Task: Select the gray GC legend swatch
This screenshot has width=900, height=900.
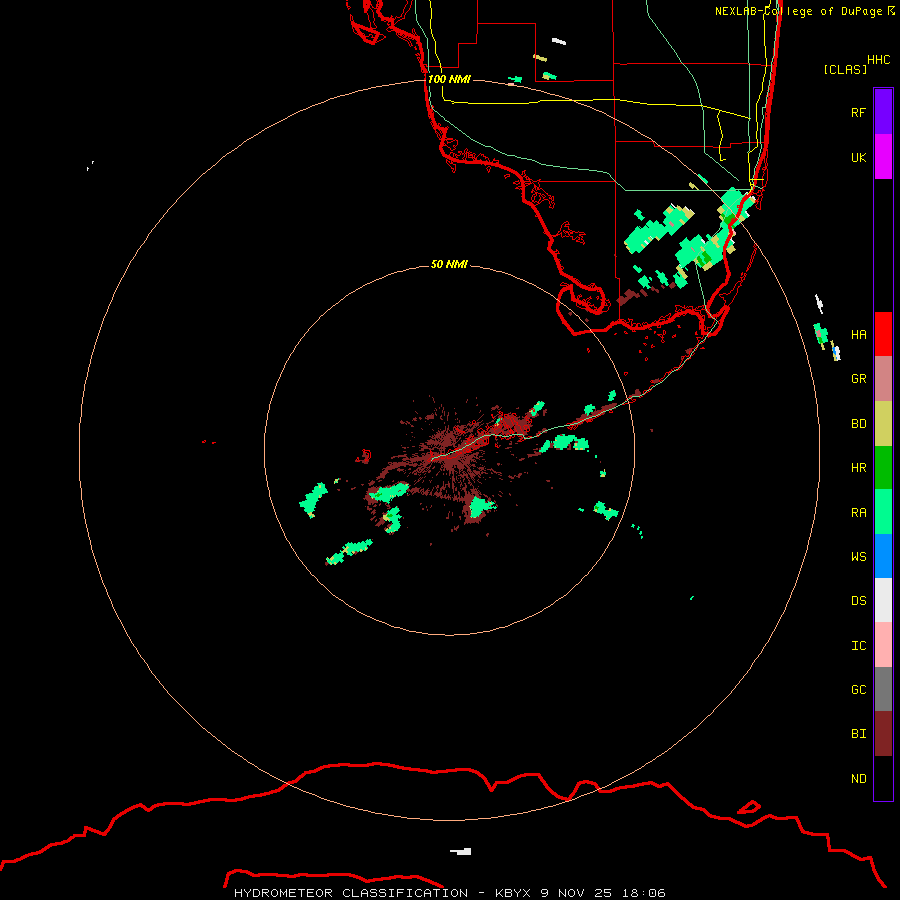Action: pos(883,689)
